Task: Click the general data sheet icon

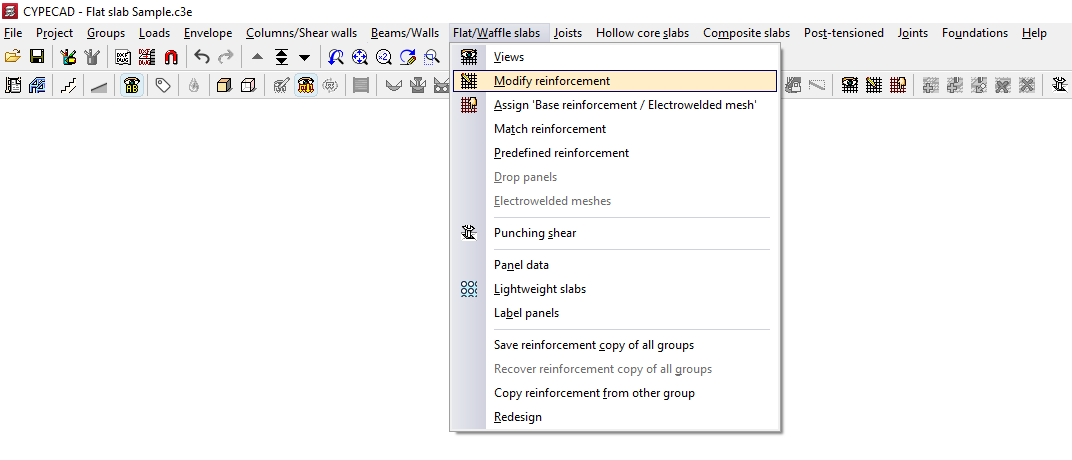Action: (13, 85)
